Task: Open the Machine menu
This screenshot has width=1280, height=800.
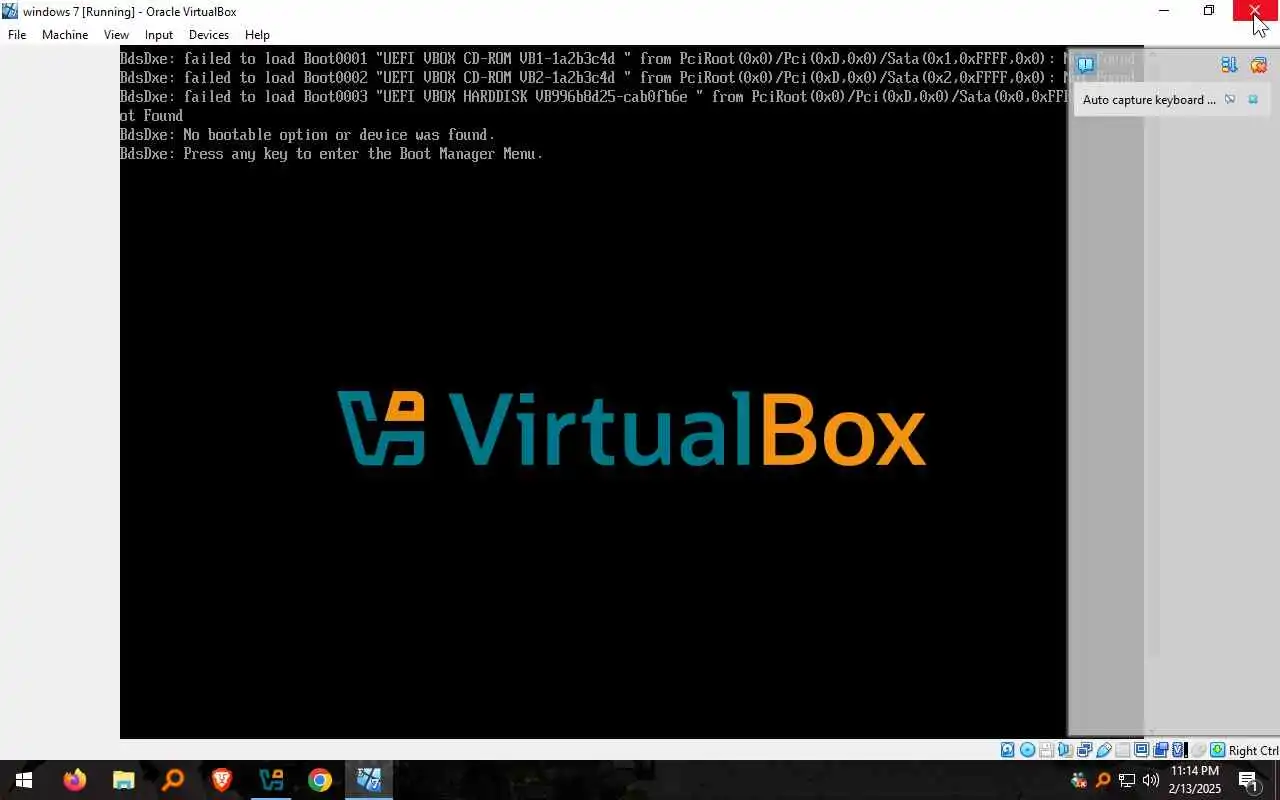Action: 65,35
